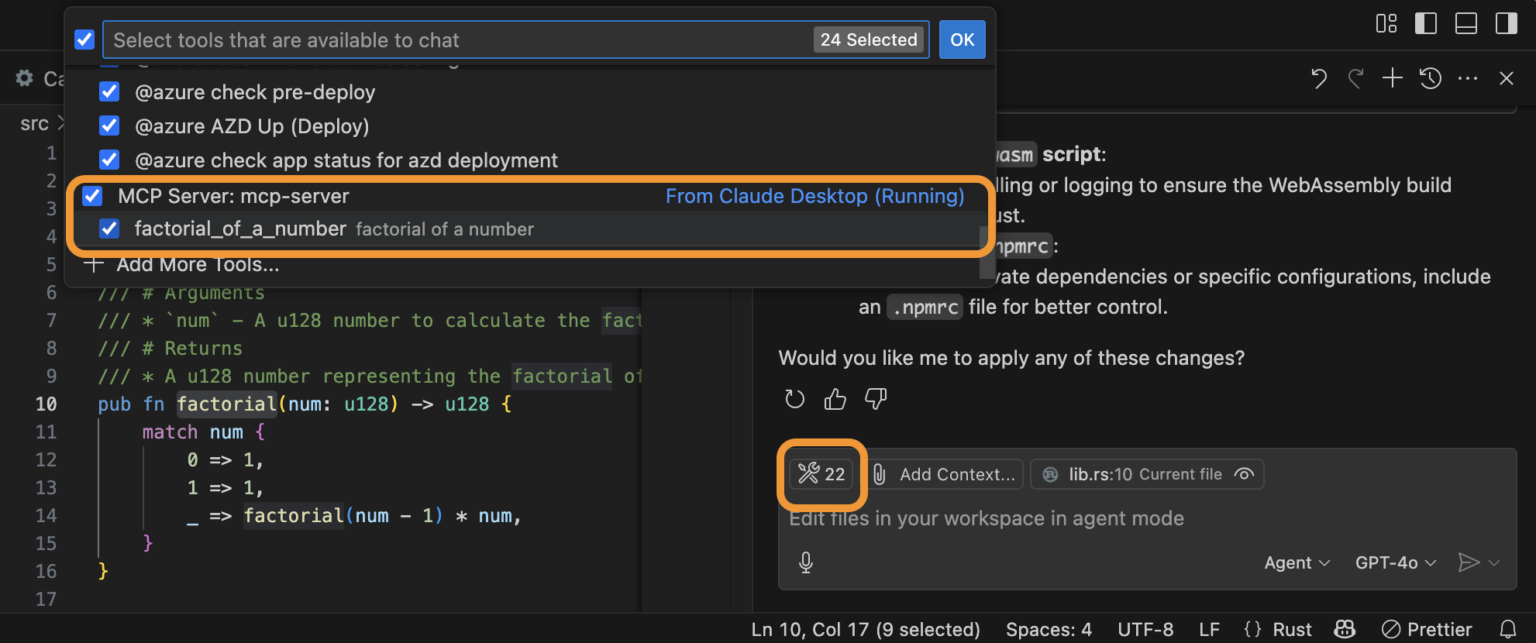Disable the "@azure check pre-deploy" tool

click(x=109, y=91)
